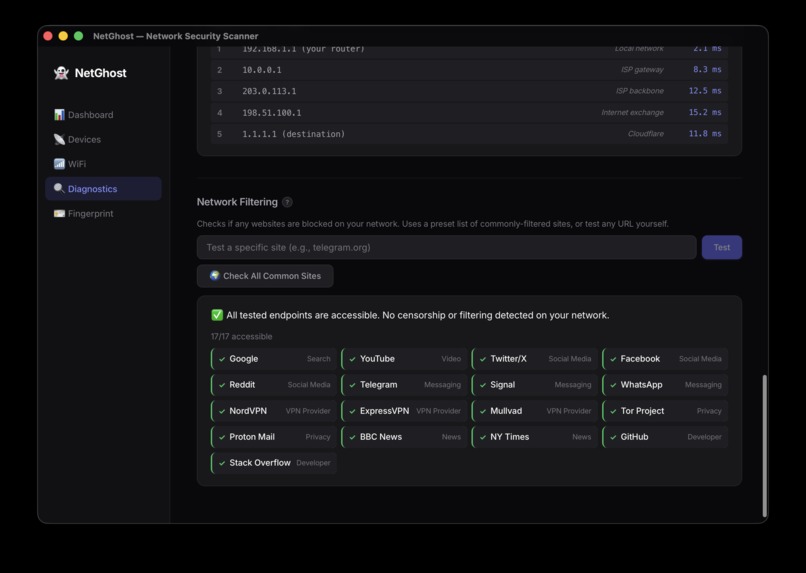Click the Dashboard chart icon in the sidebar

pos(59,115)
